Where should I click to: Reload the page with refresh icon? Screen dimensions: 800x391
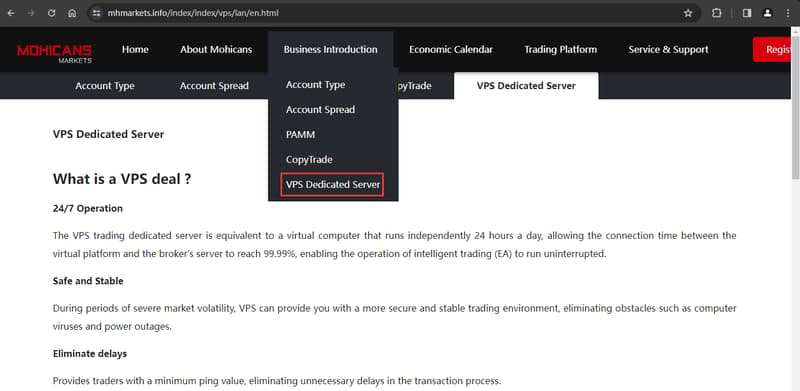click(52, 13)
